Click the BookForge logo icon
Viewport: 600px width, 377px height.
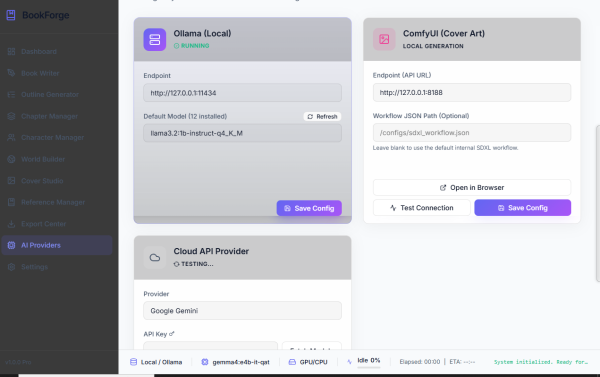pos(11,15)
